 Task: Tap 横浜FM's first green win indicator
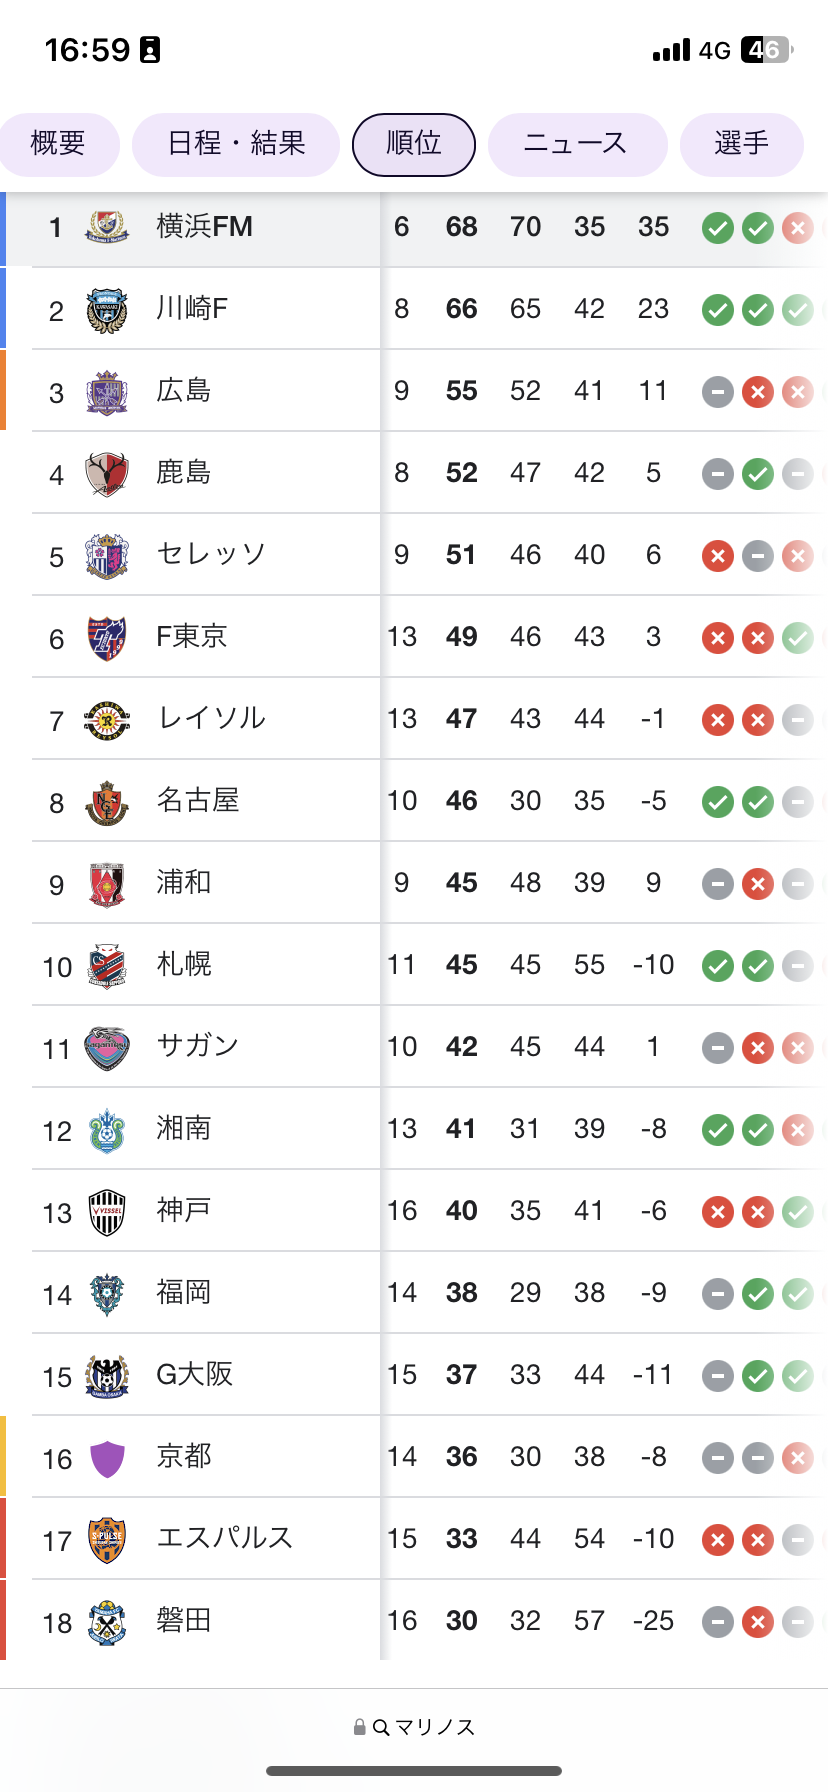[717, 228]
